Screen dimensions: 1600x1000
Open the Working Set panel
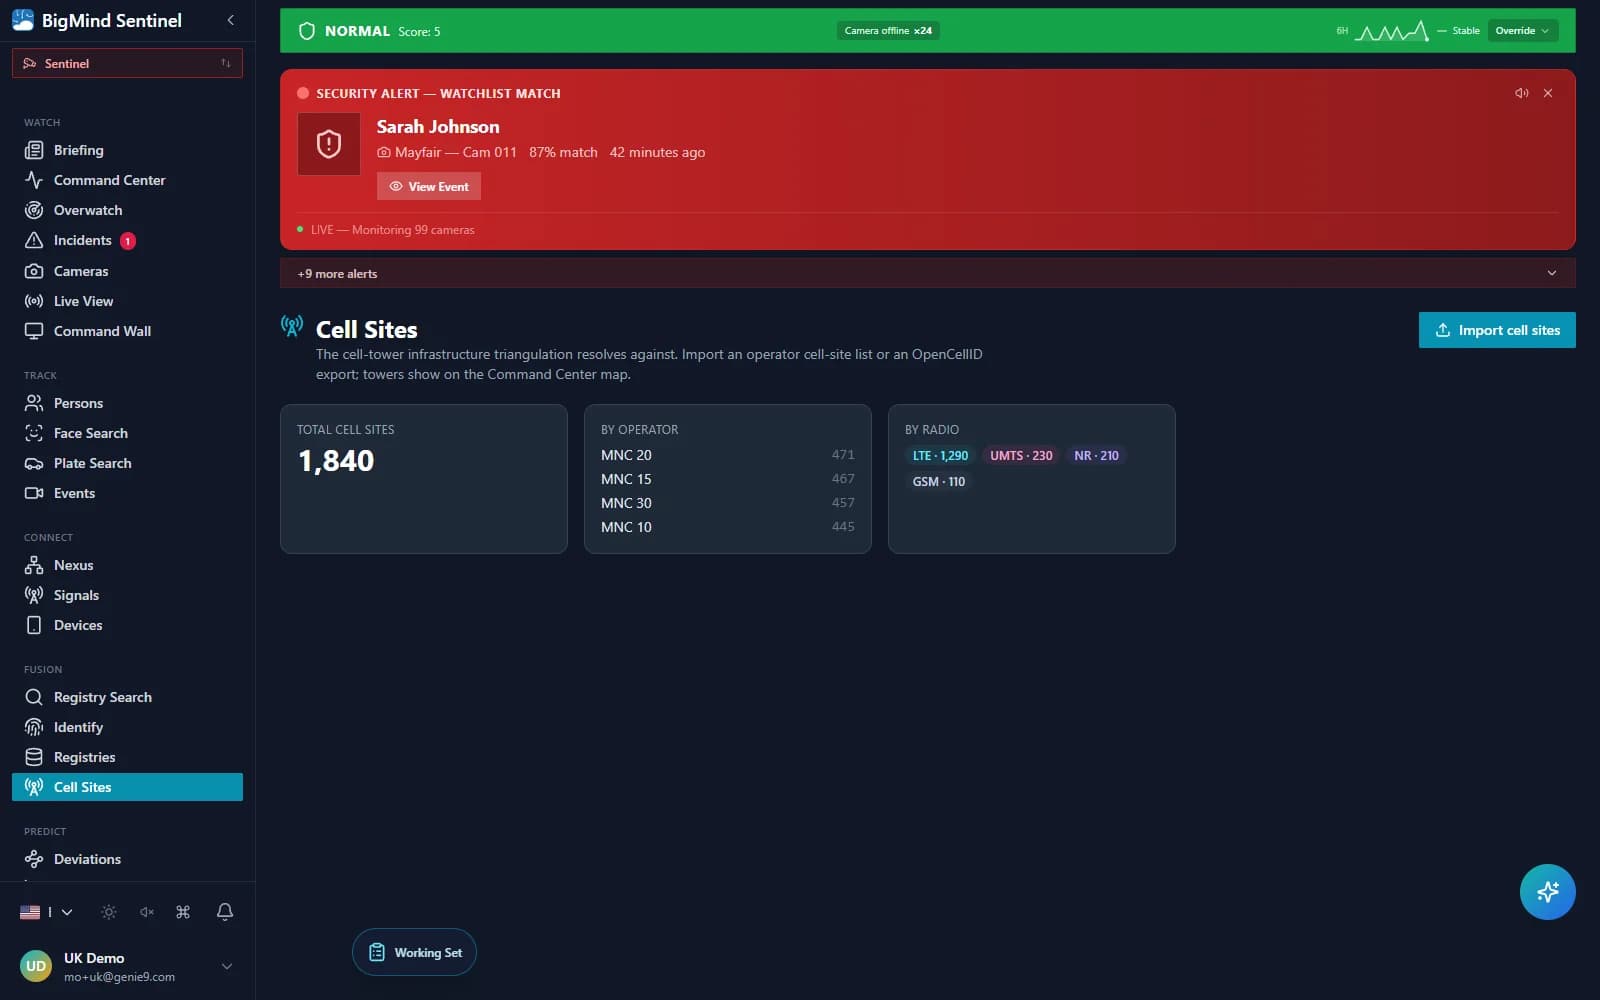click(x=414, y=952)
